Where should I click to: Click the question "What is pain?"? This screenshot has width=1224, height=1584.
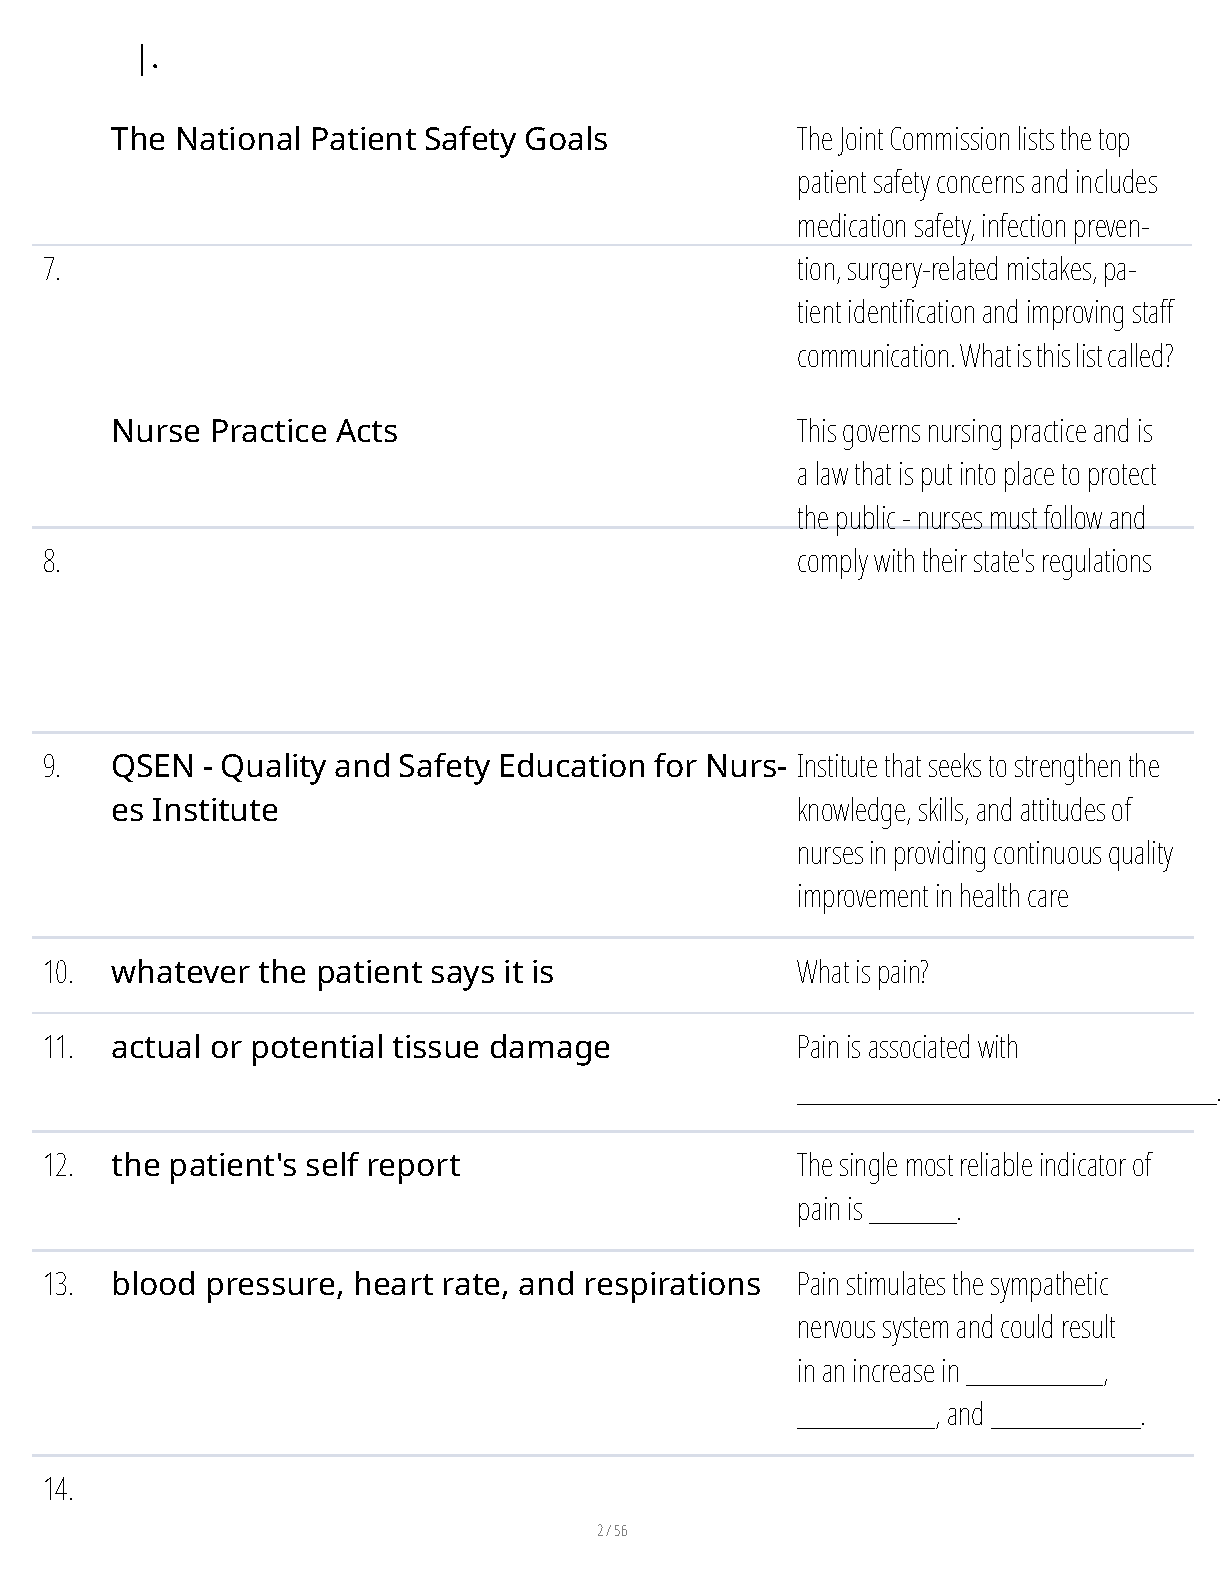click(x=862, y=972)
